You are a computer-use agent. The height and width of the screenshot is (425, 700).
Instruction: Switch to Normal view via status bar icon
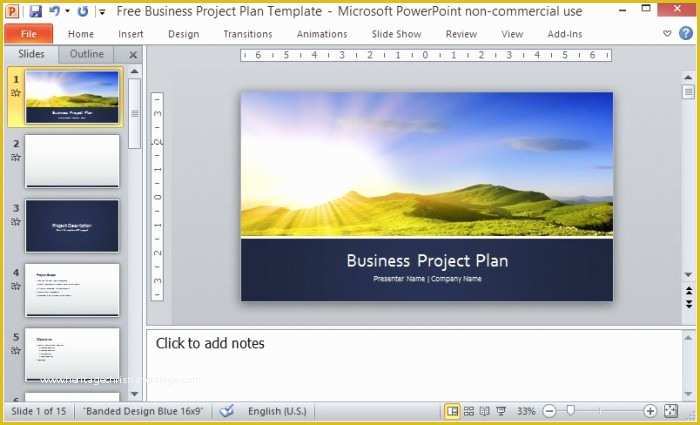coord(452,411)
